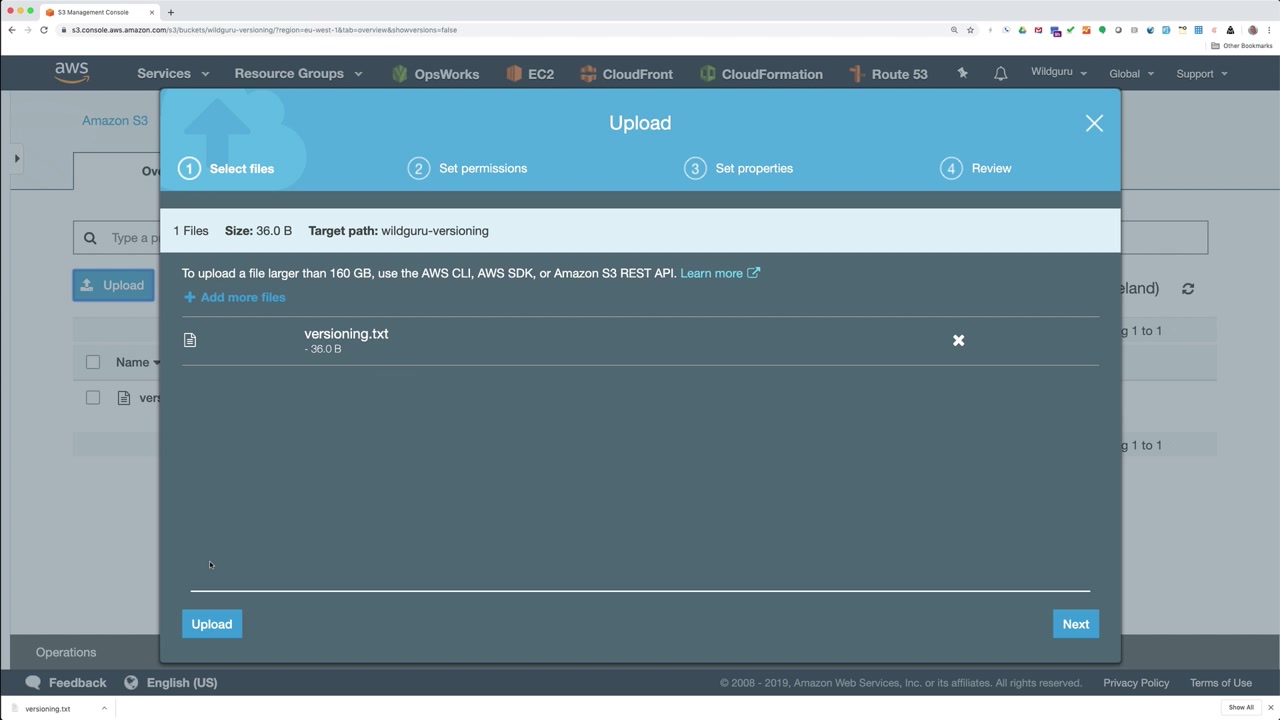Expand the collapsed left sidebar arrow
Image resolution: width=1280 pixels, height=720 pixels.
[17, 159]
